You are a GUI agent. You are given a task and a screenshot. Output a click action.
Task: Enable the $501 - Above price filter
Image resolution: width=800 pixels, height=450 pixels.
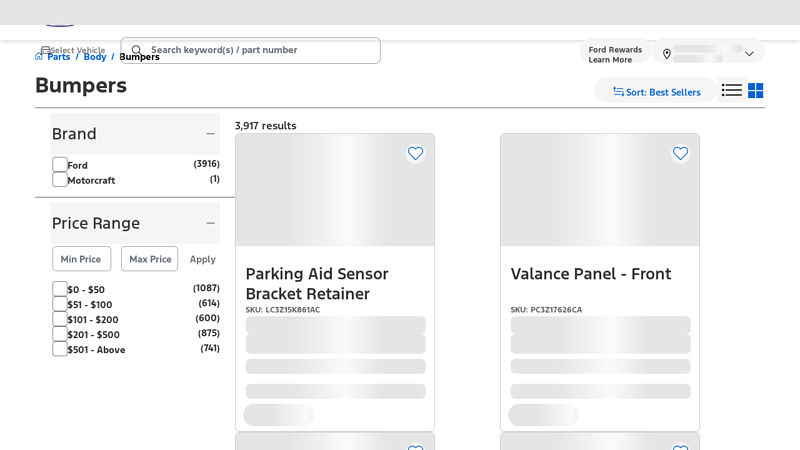click(x=60, y=349)
